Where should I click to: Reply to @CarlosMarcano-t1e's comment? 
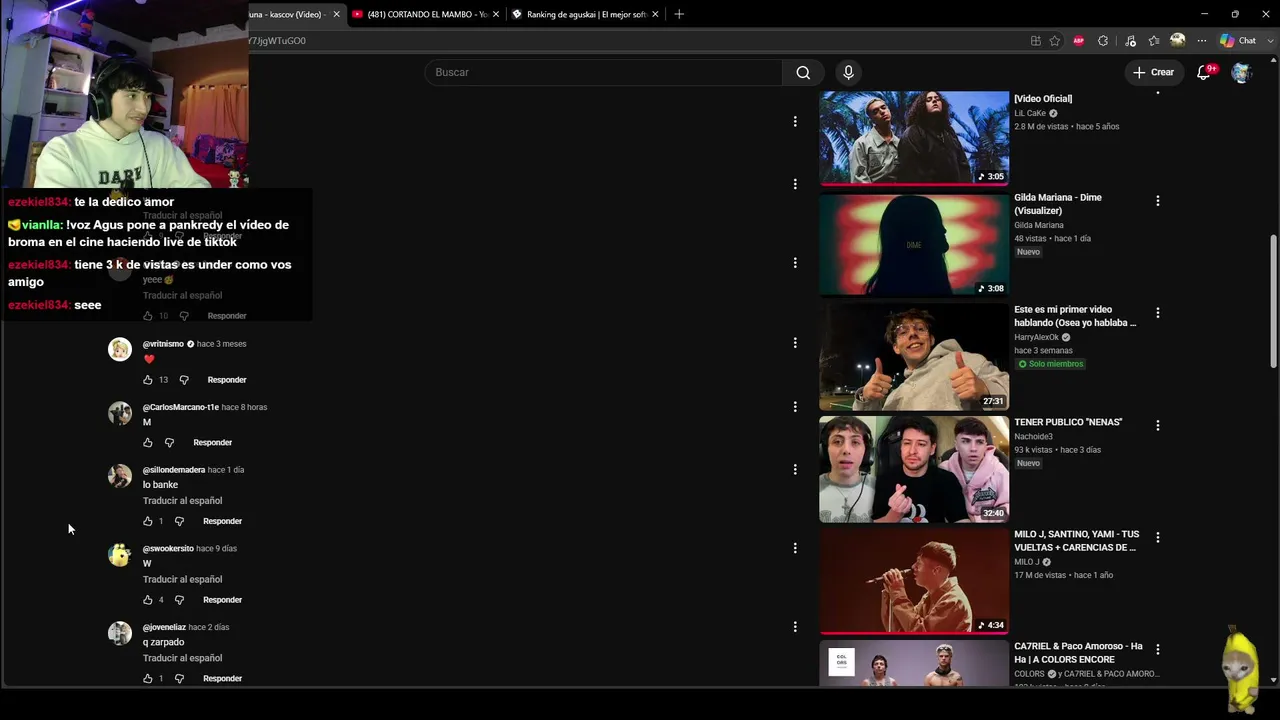pyautogui.click(x=212, y=442)
